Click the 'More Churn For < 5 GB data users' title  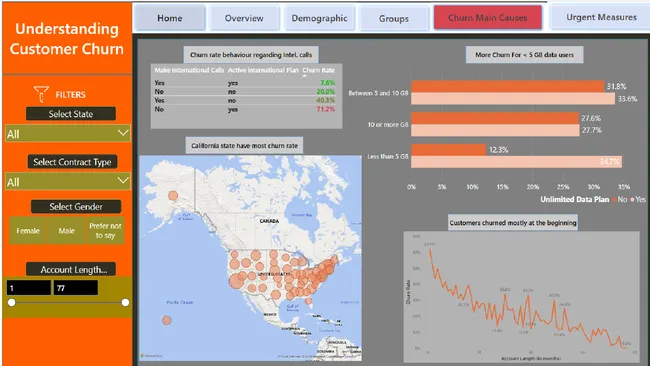click(524, 55)
